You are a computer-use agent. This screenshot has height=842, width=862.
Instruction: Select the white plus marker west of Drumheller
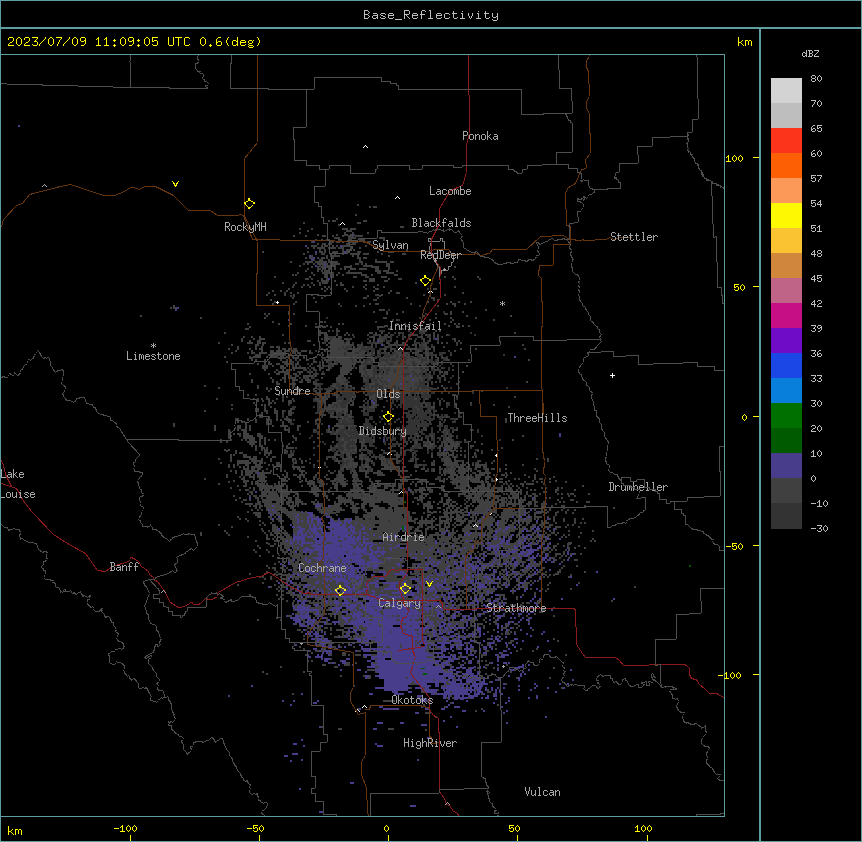[612, 375]
